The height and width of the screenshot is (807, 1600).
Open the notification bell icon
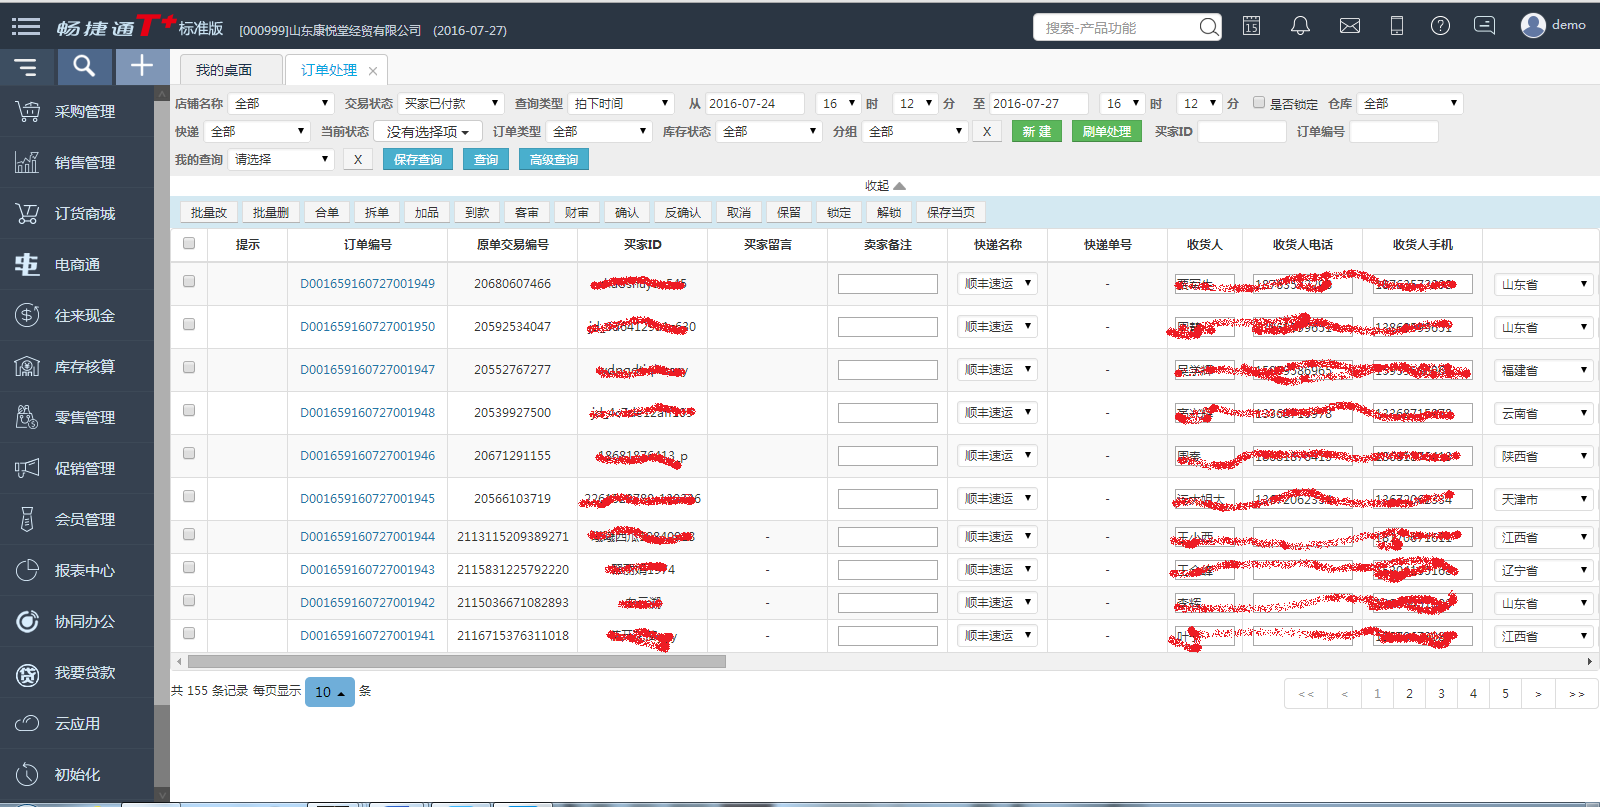coord(1300,26)
